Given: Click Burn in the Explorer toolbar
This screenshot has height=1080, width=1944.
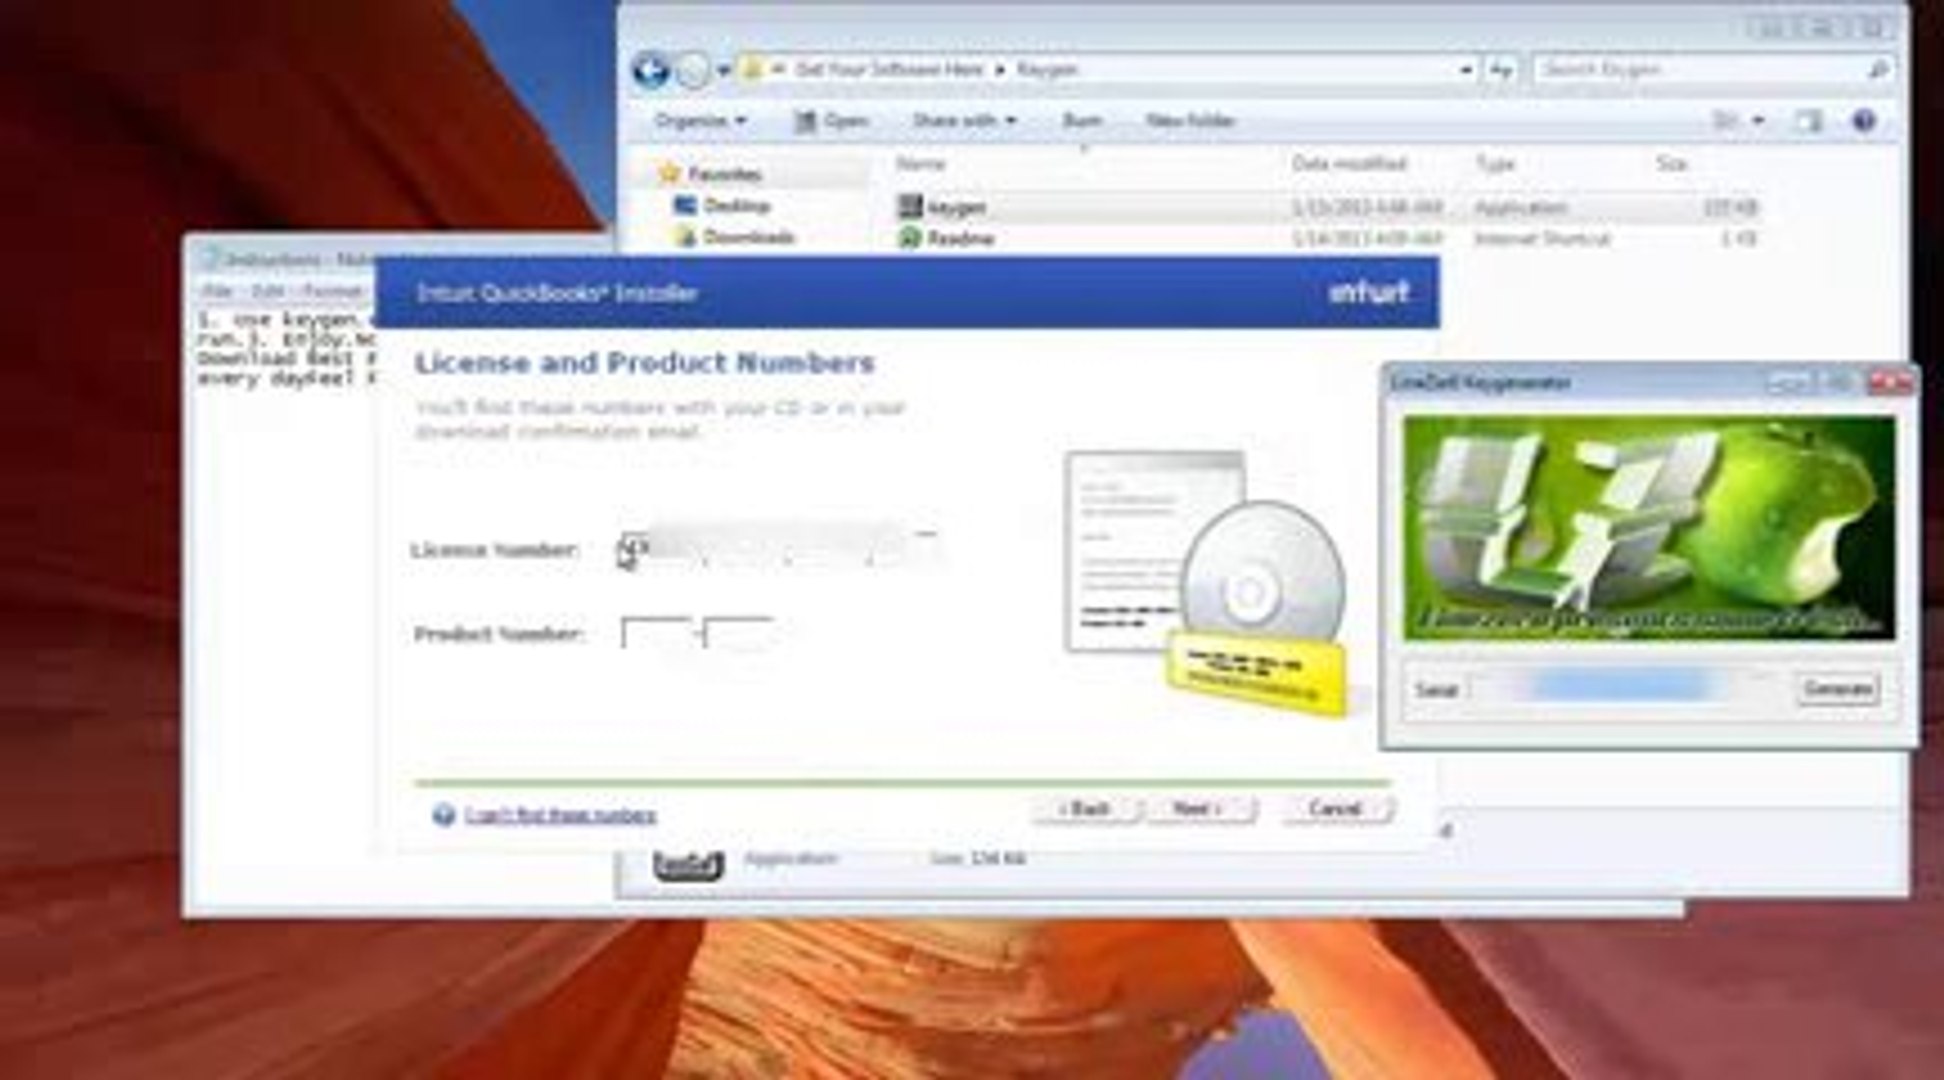Looking at the screenshot, I should tap(1082, 120).
